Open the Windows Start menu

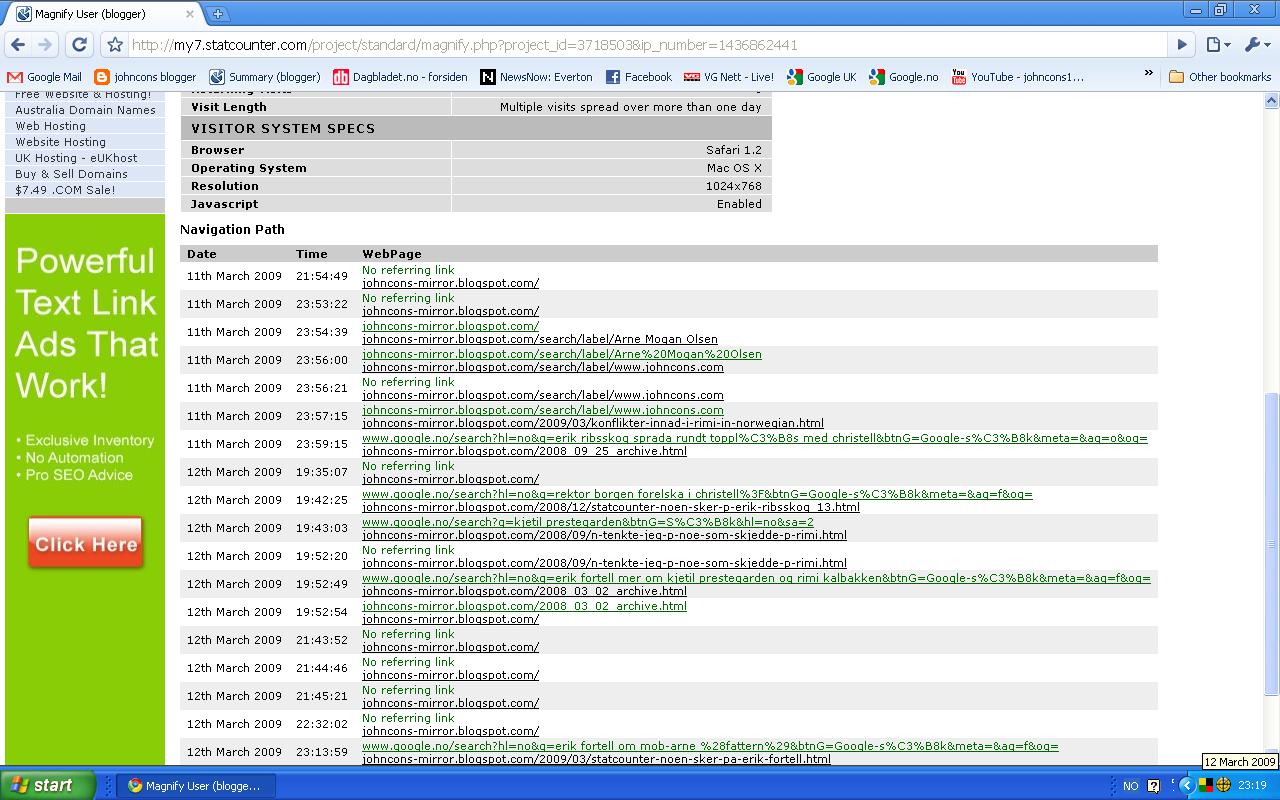(48, 785)
